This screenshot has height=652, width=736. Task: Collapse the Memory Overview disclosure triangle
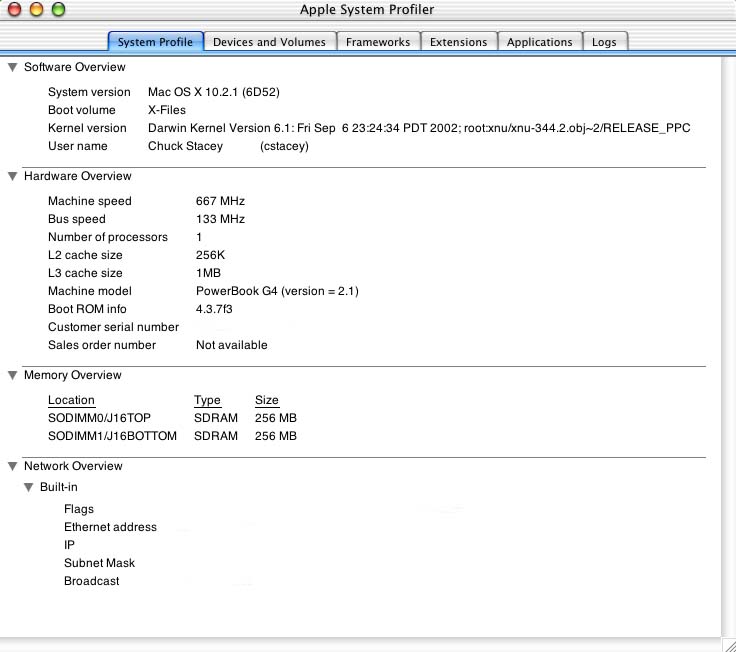(x=13, y=376)
